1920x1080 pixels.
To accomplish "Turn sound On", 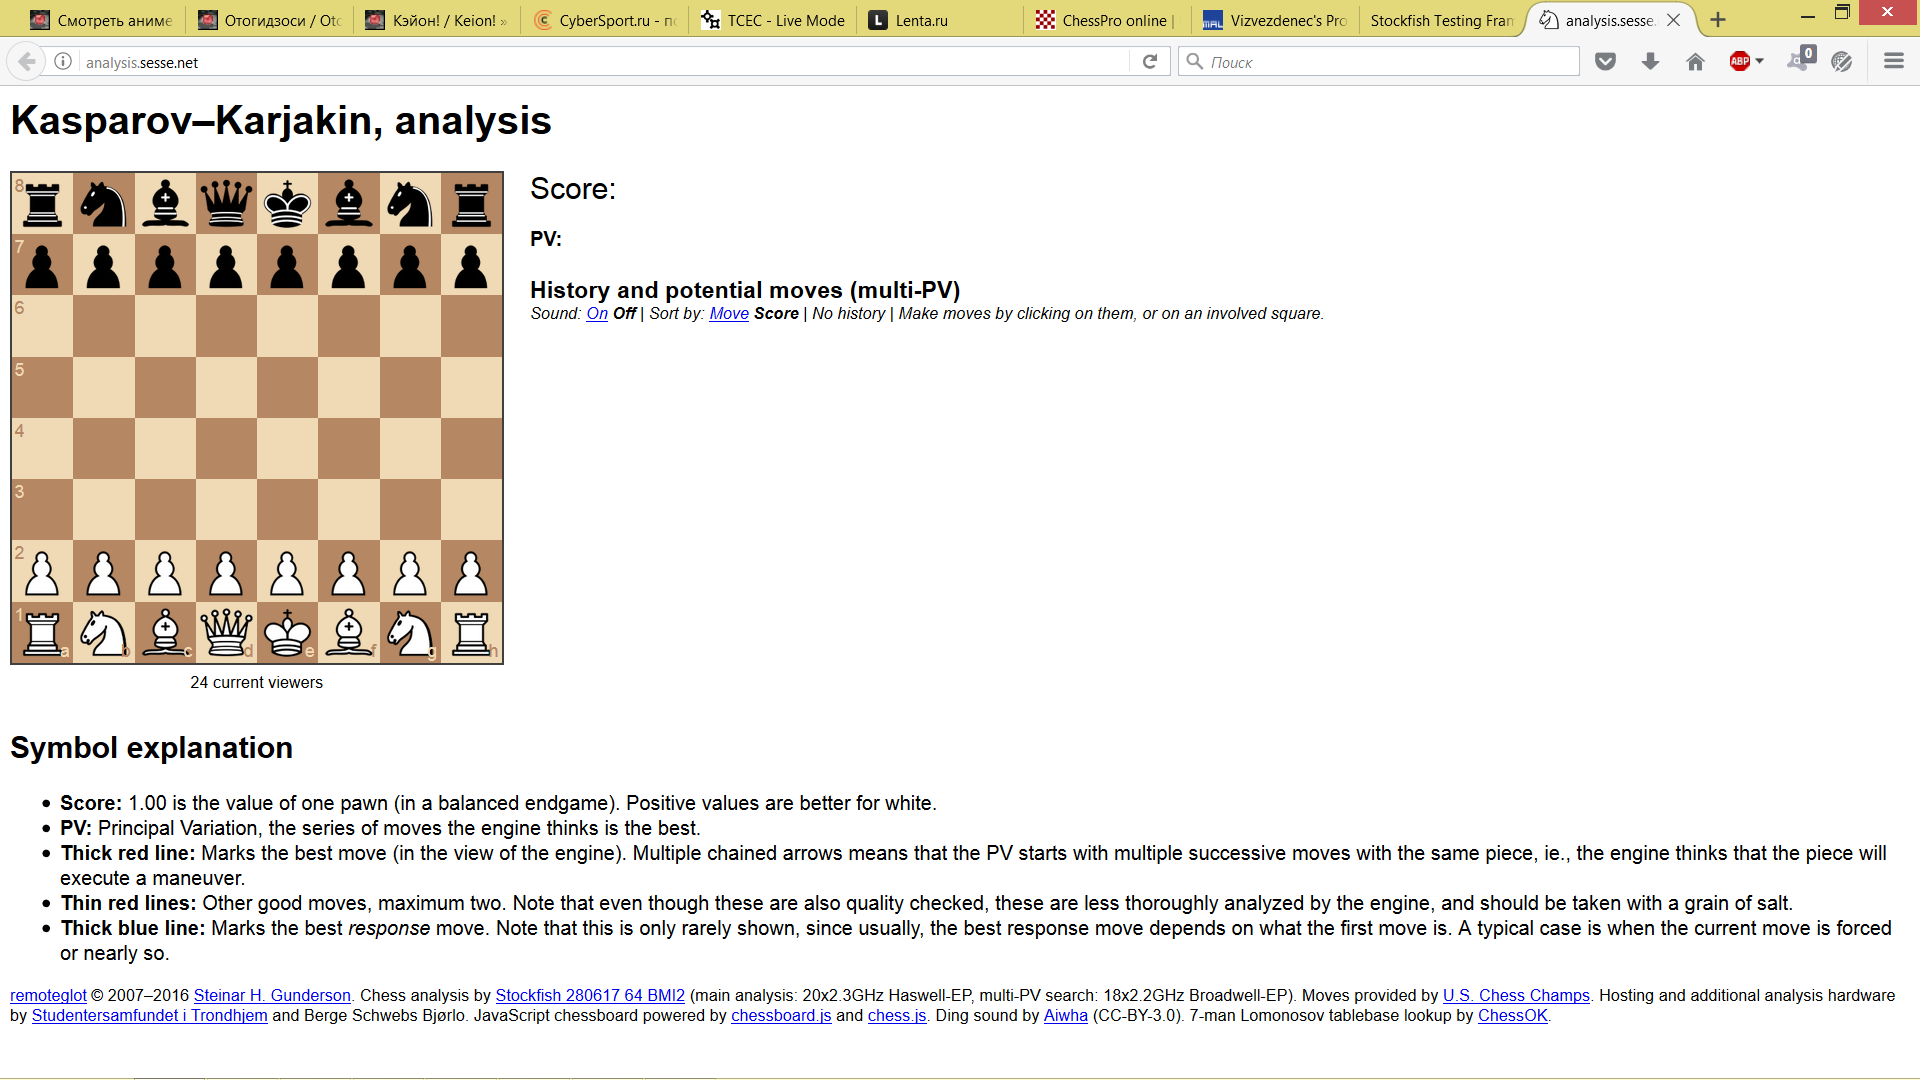I will point(597,314).
